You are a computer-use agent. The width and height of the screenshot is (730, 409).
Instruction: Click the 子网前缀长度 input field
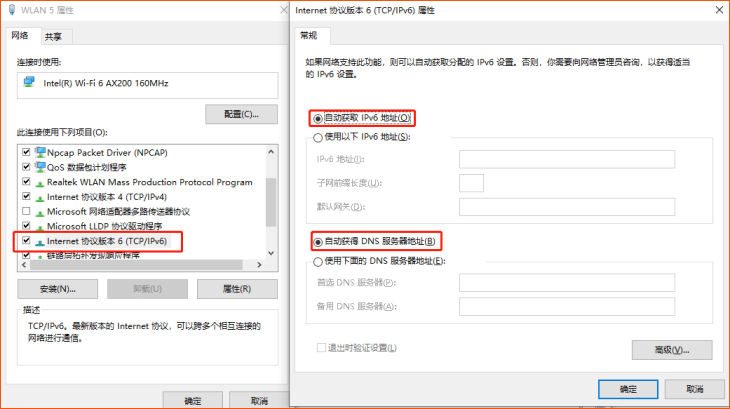click(x=471, y=183)
